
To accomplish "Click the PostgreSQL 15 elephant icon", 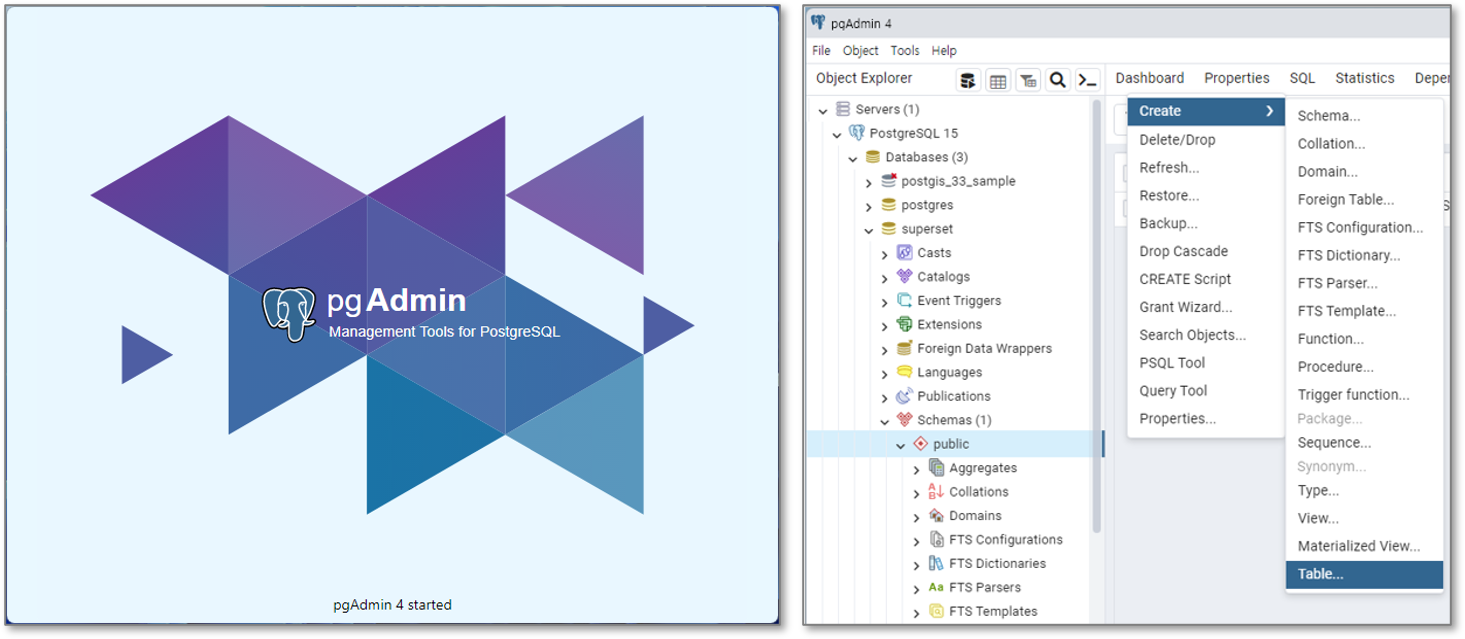I will (x=857, y=133).
